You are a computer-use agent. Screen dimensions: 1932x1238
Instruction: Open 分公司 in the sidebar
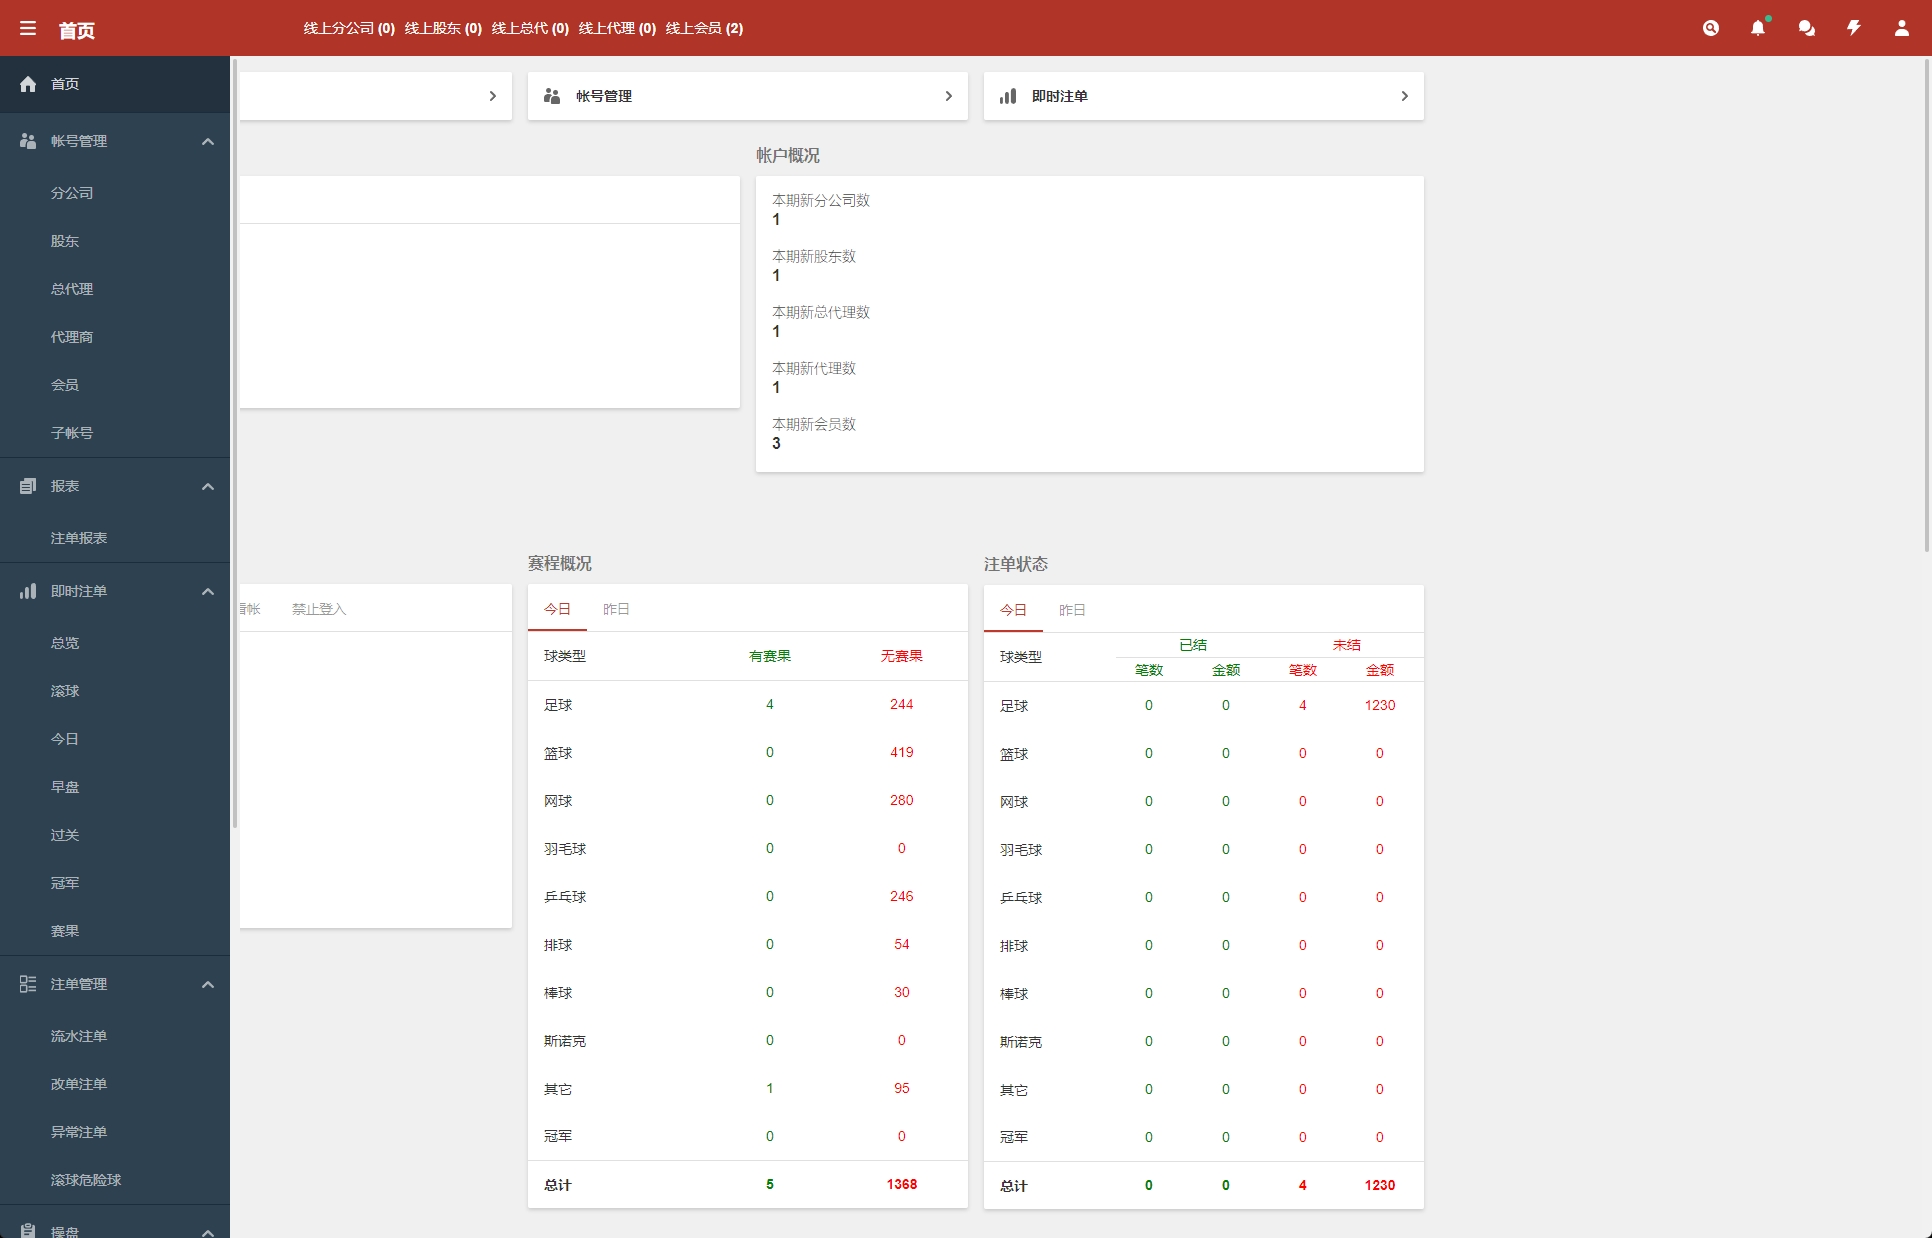72,193
